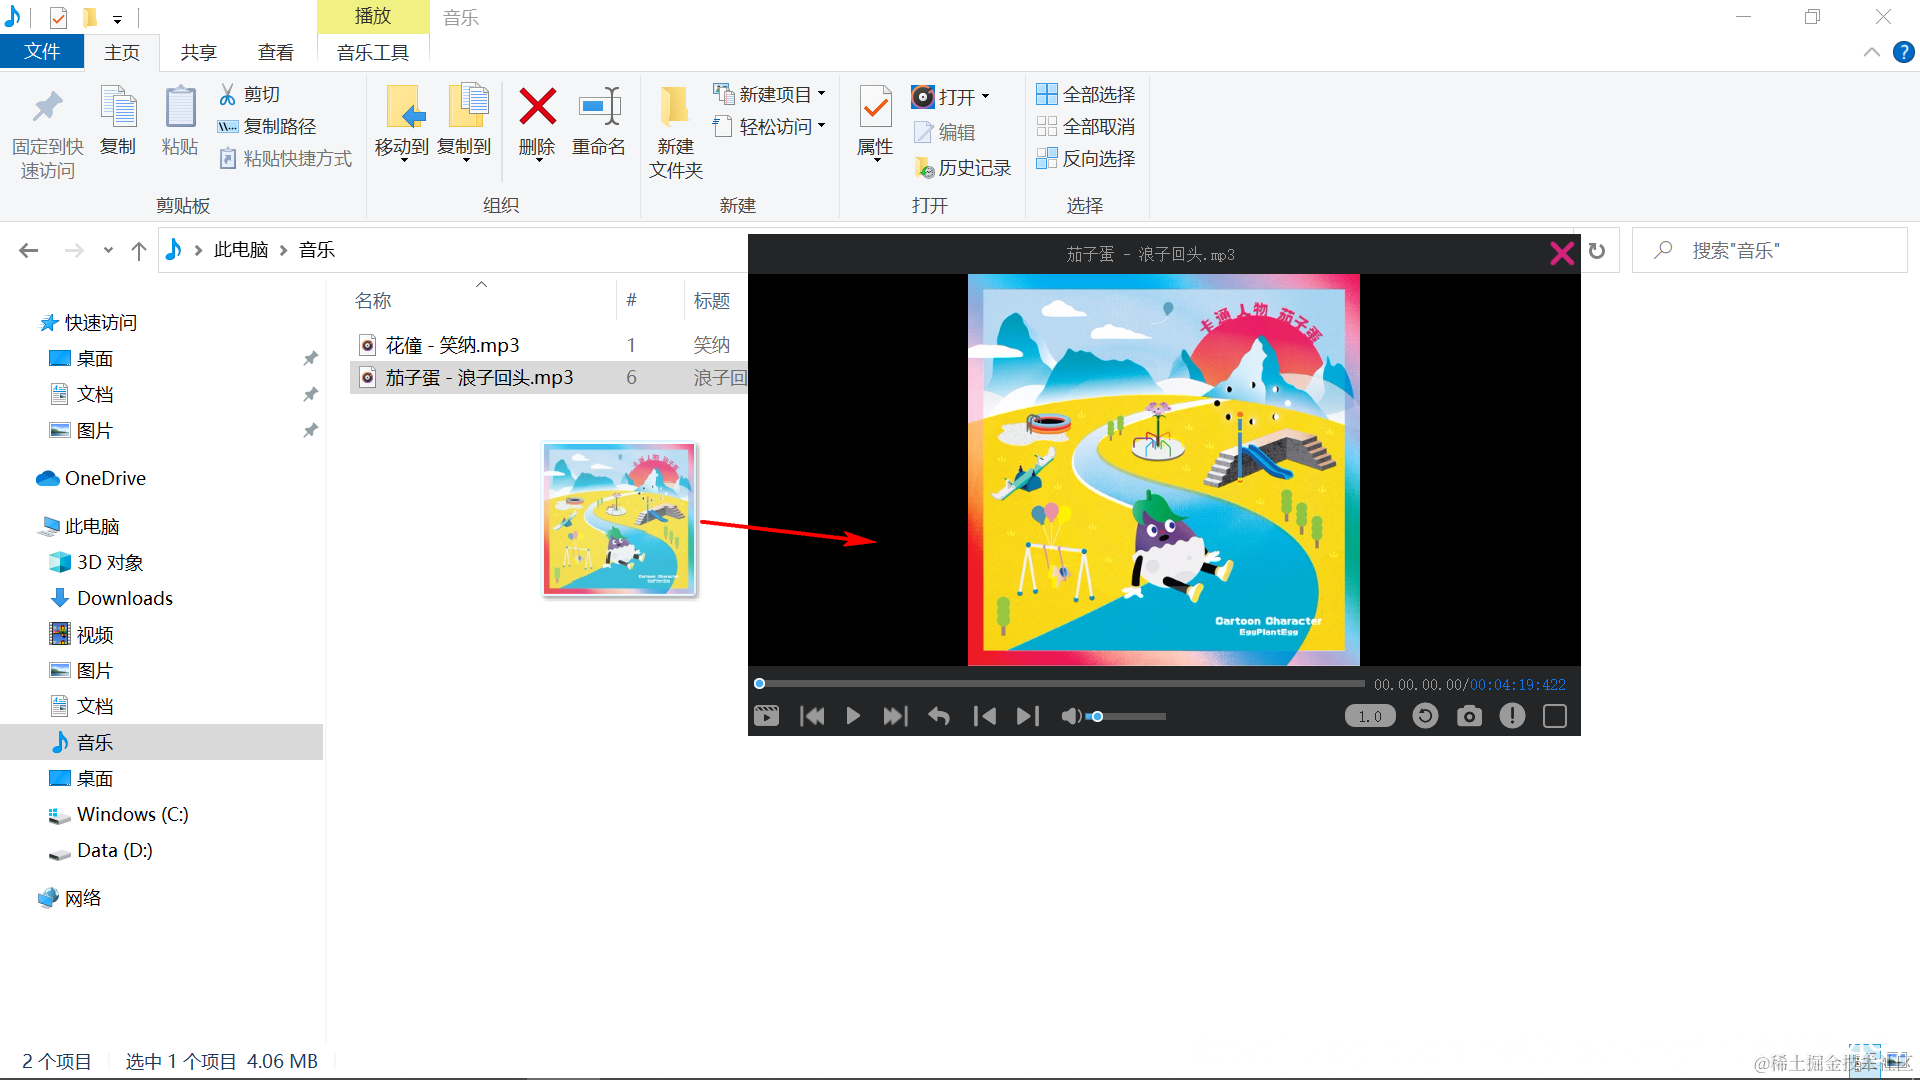Viewport: 1920px width, 1080px height.
Task: Switch to the 查看 ribbon tab
Action: click(275, 52)
